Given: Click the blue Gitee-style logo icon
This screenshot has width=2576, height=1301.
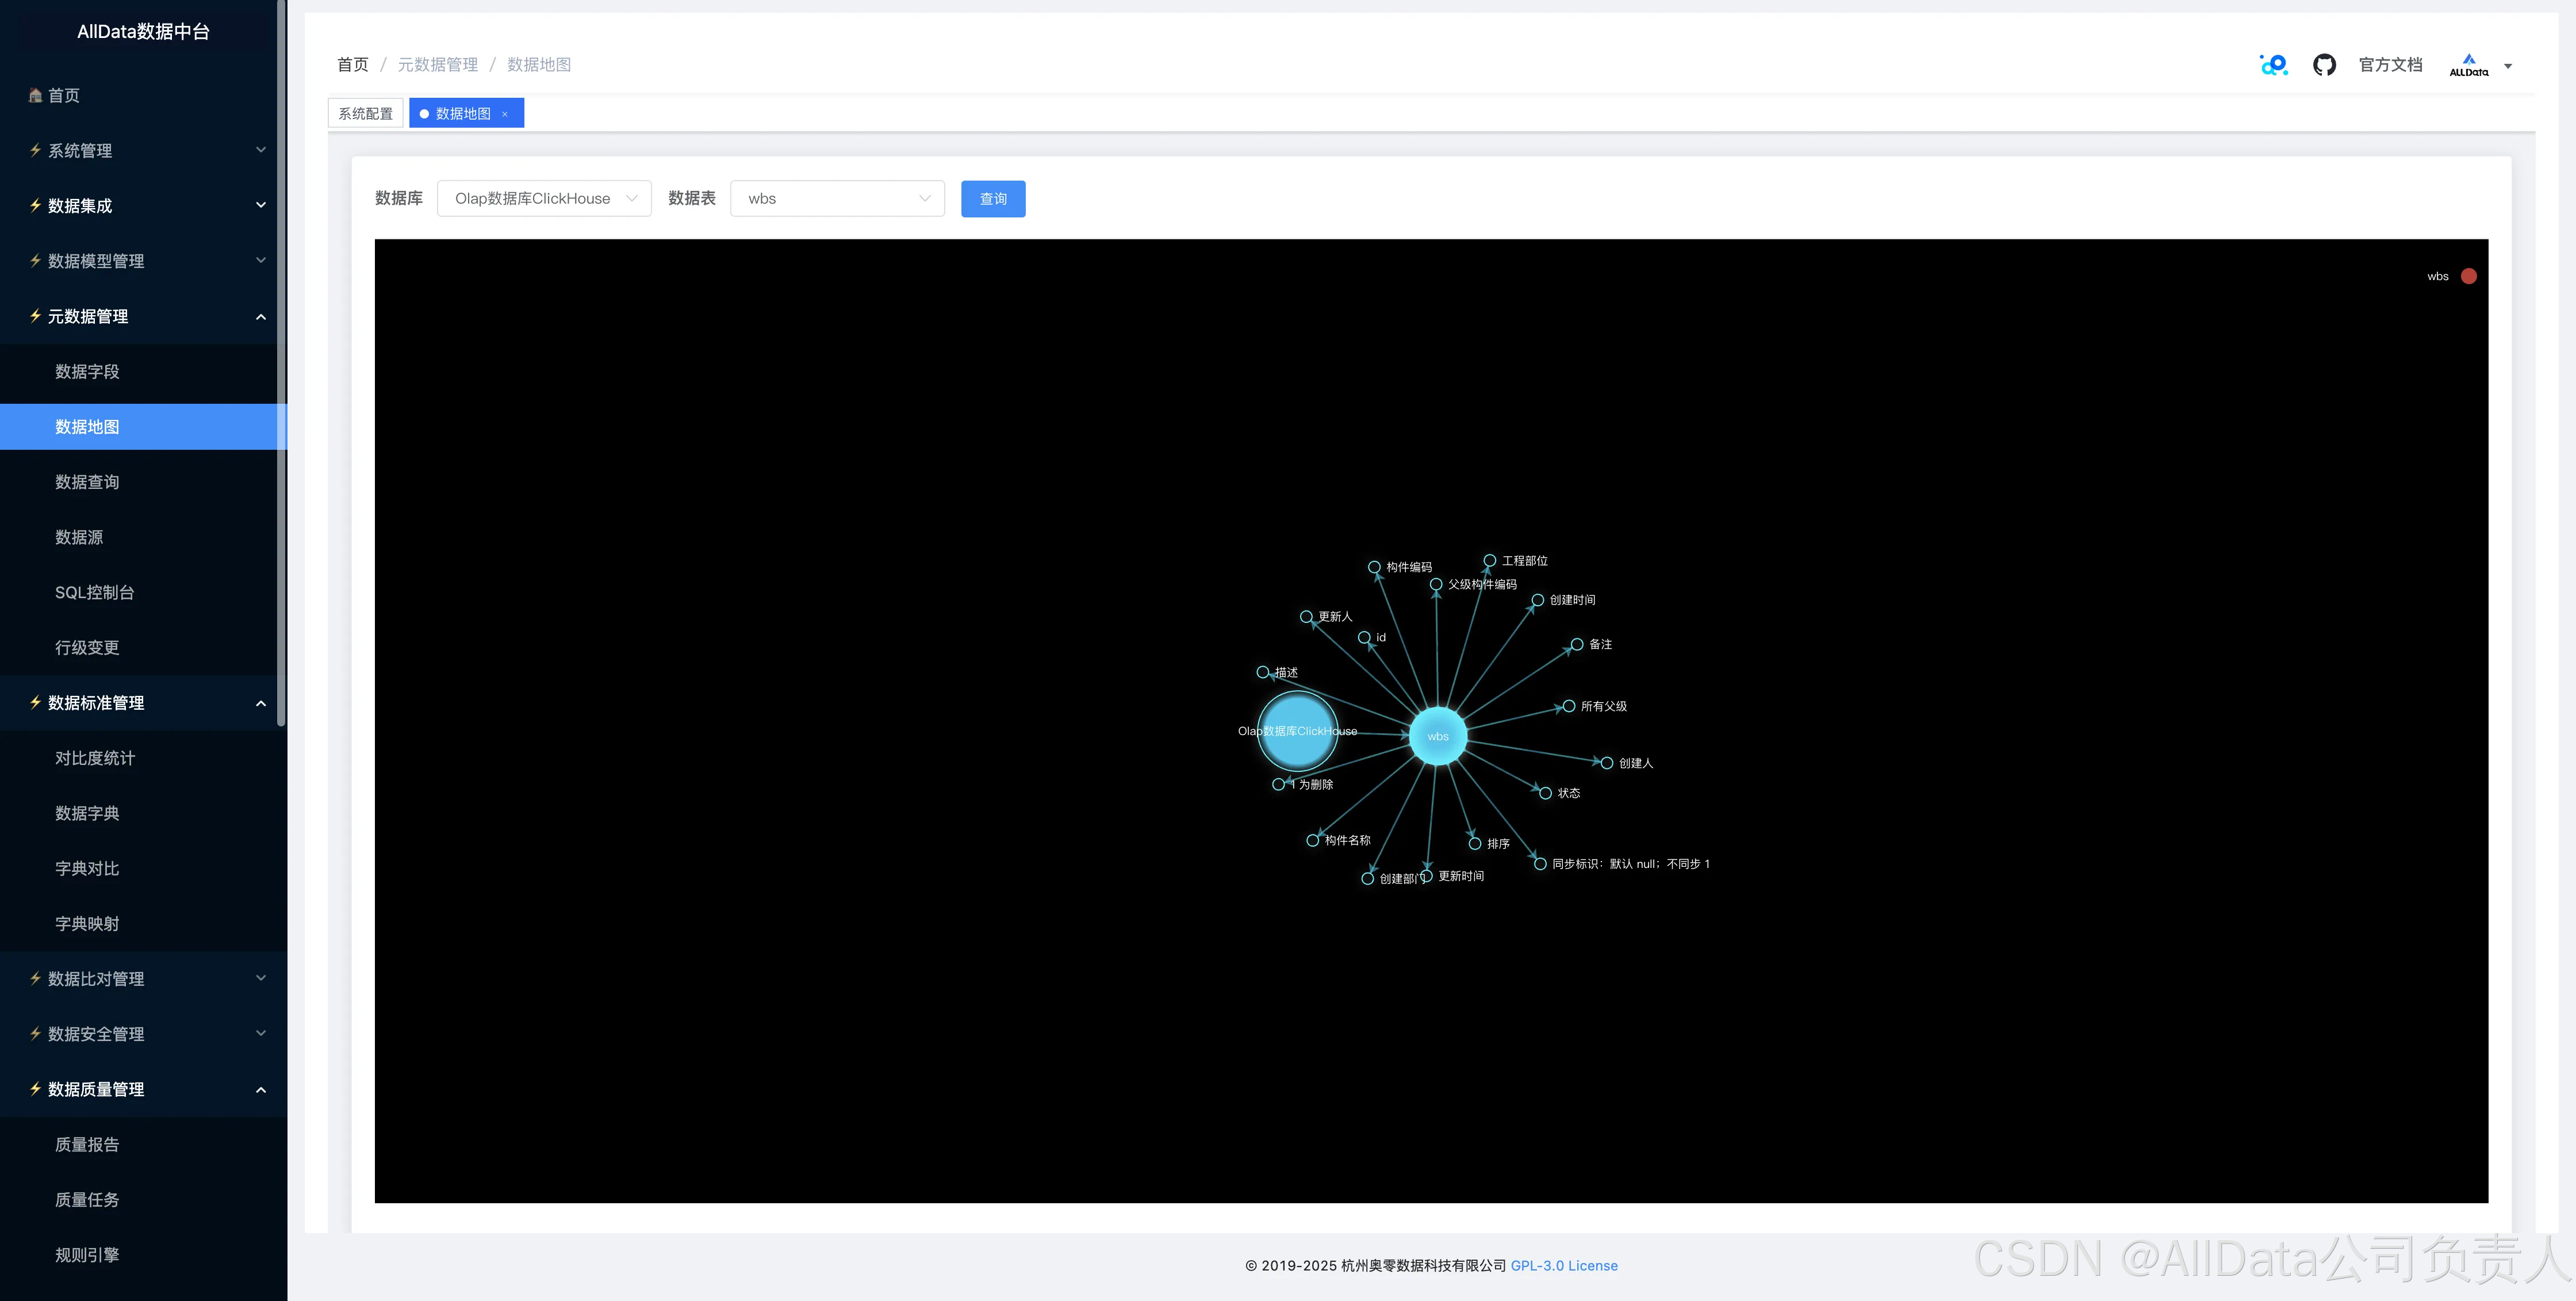Looking at the screenshot, I should pos(2273,65).
